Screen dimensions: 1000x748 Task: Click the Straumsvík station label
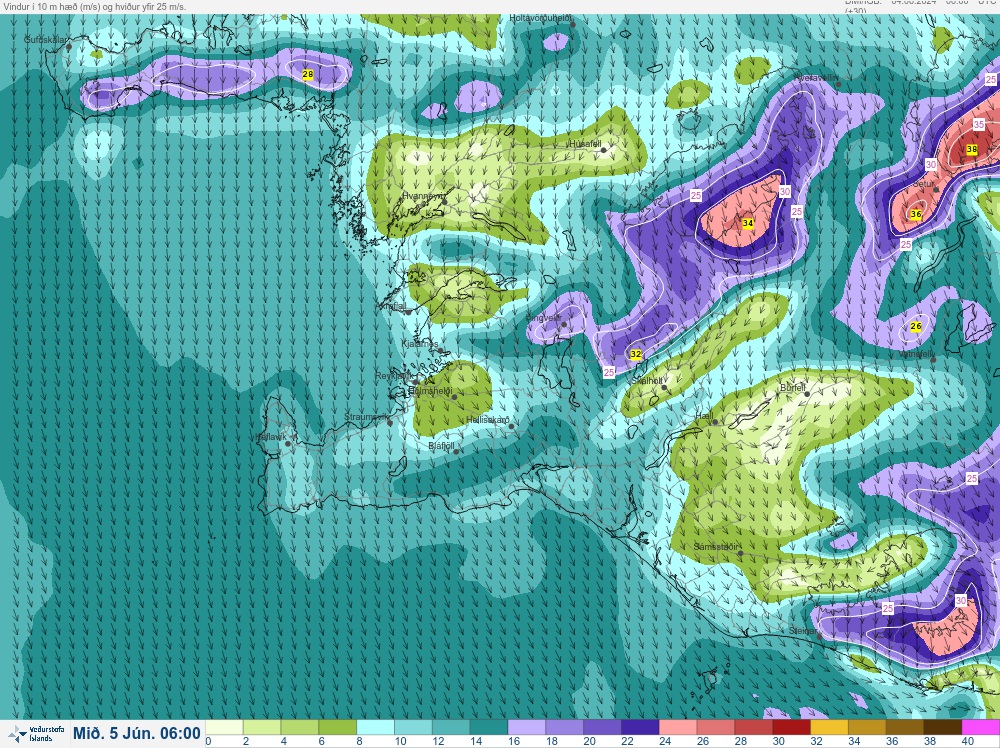pyautogui.click(x=366, y=417)
